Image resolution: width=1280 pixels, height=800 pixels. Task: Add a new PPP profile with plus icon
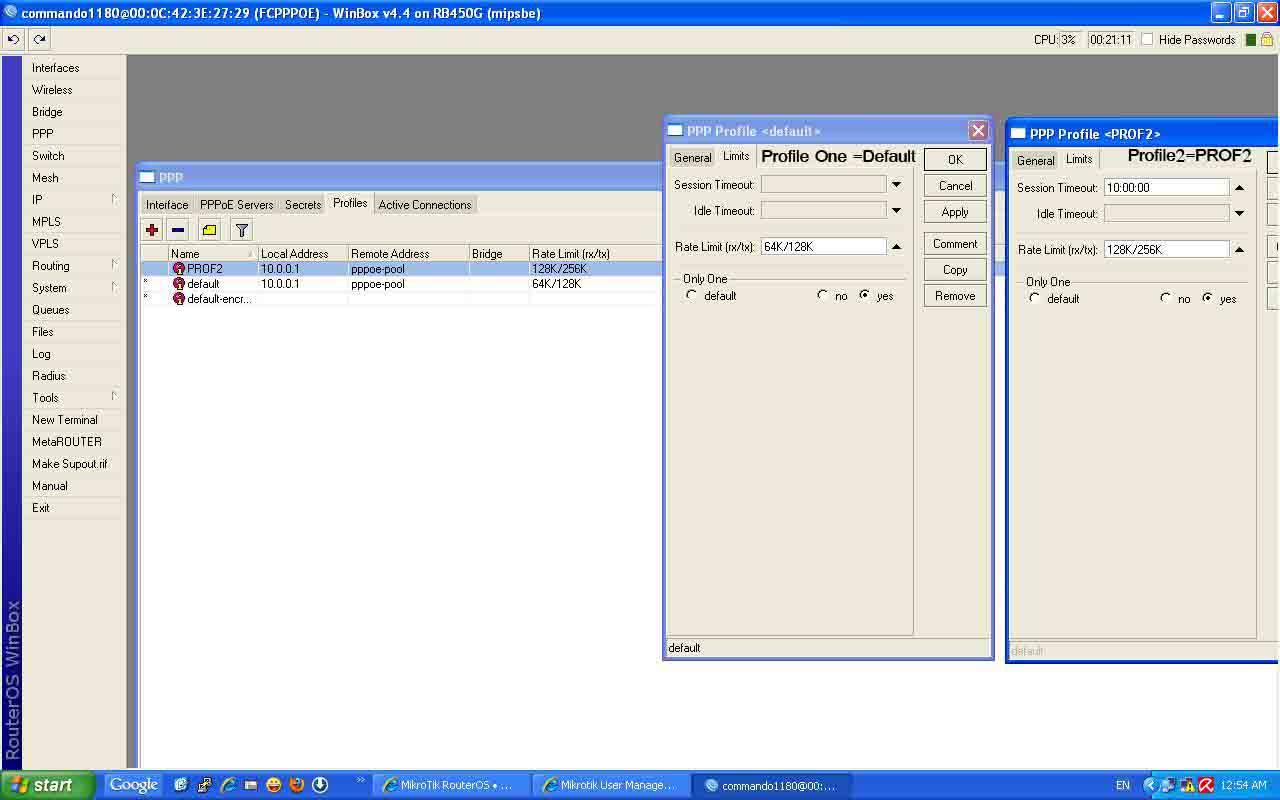(152, 230)
